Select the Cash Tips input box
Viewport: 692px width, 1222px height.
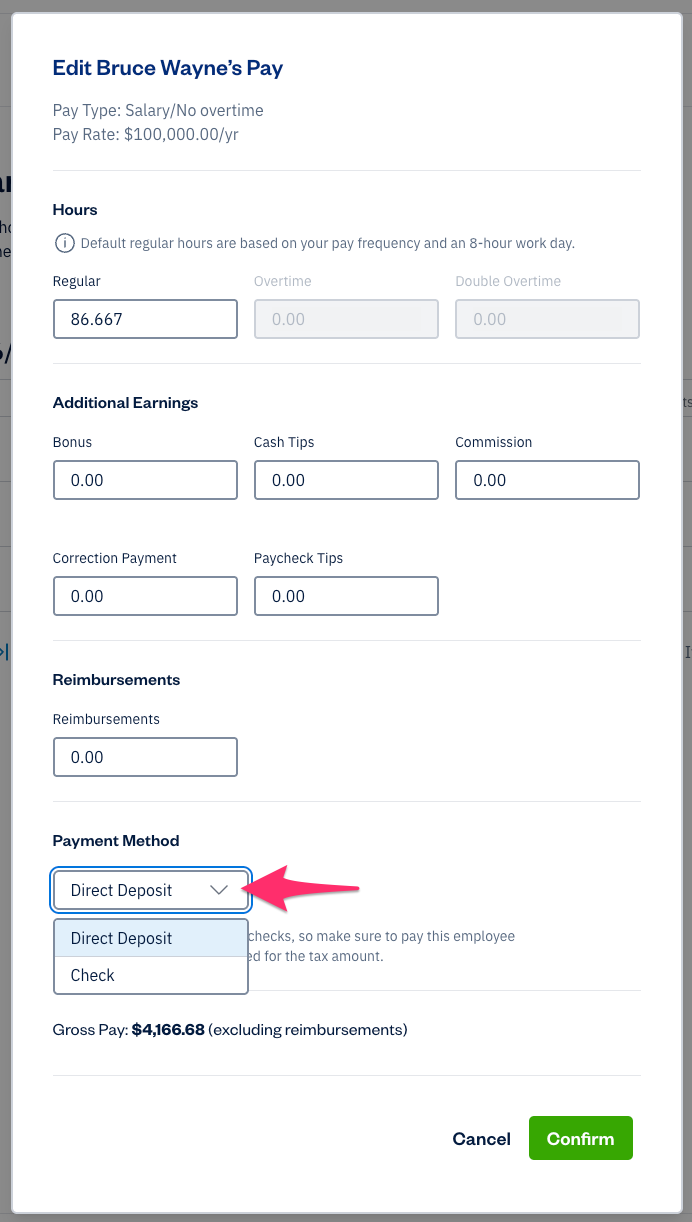pyautogui.click(x=346, y=480)
